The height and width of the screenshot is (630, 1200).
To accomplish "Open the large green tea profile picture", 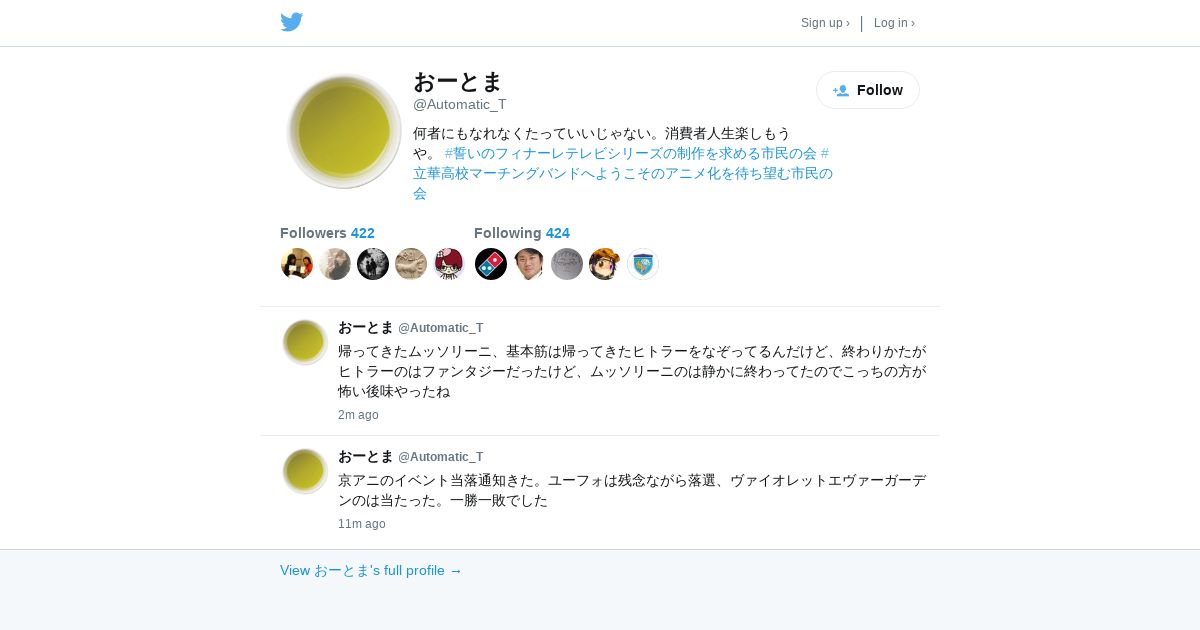I will click(x=344, y=131).
